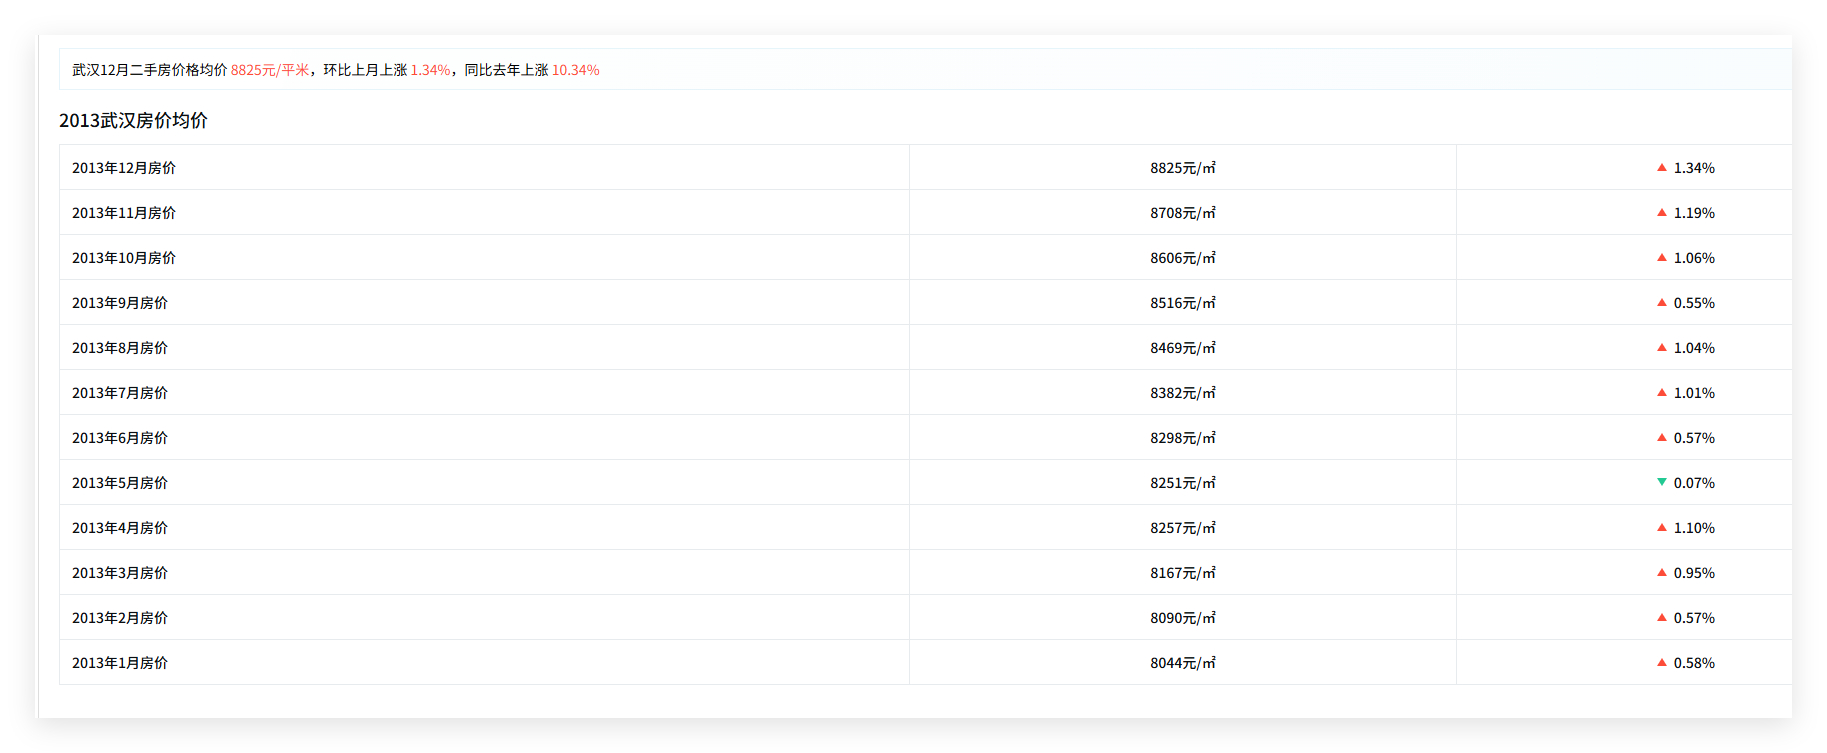The width and height of the screenshot is (1827, 753).
Task: Click the red 8825元/平米 summary text
Action: [x=270, y=70]
